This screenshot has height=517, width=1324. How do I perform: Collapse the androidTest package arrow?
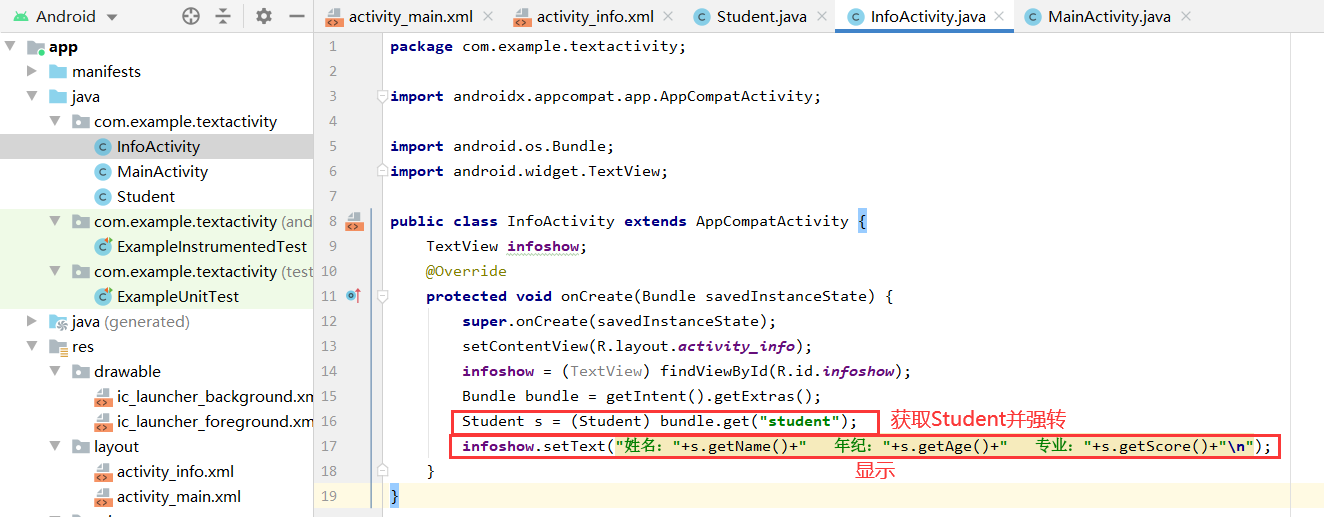(55, 222)
